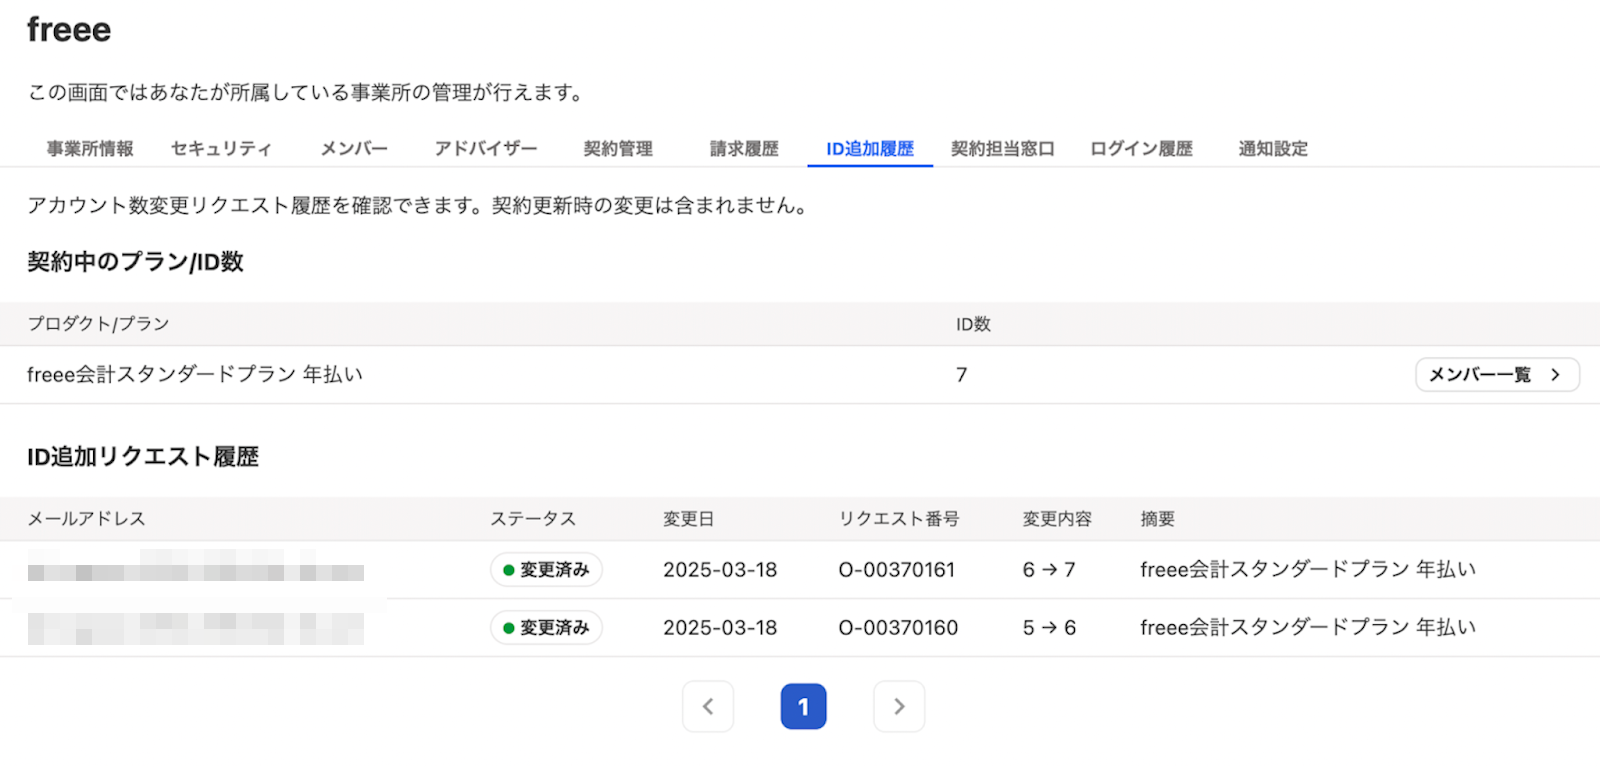Open the メンバー tab
The width and height of the screenshot is (1600, 767).
click(354, 149)
